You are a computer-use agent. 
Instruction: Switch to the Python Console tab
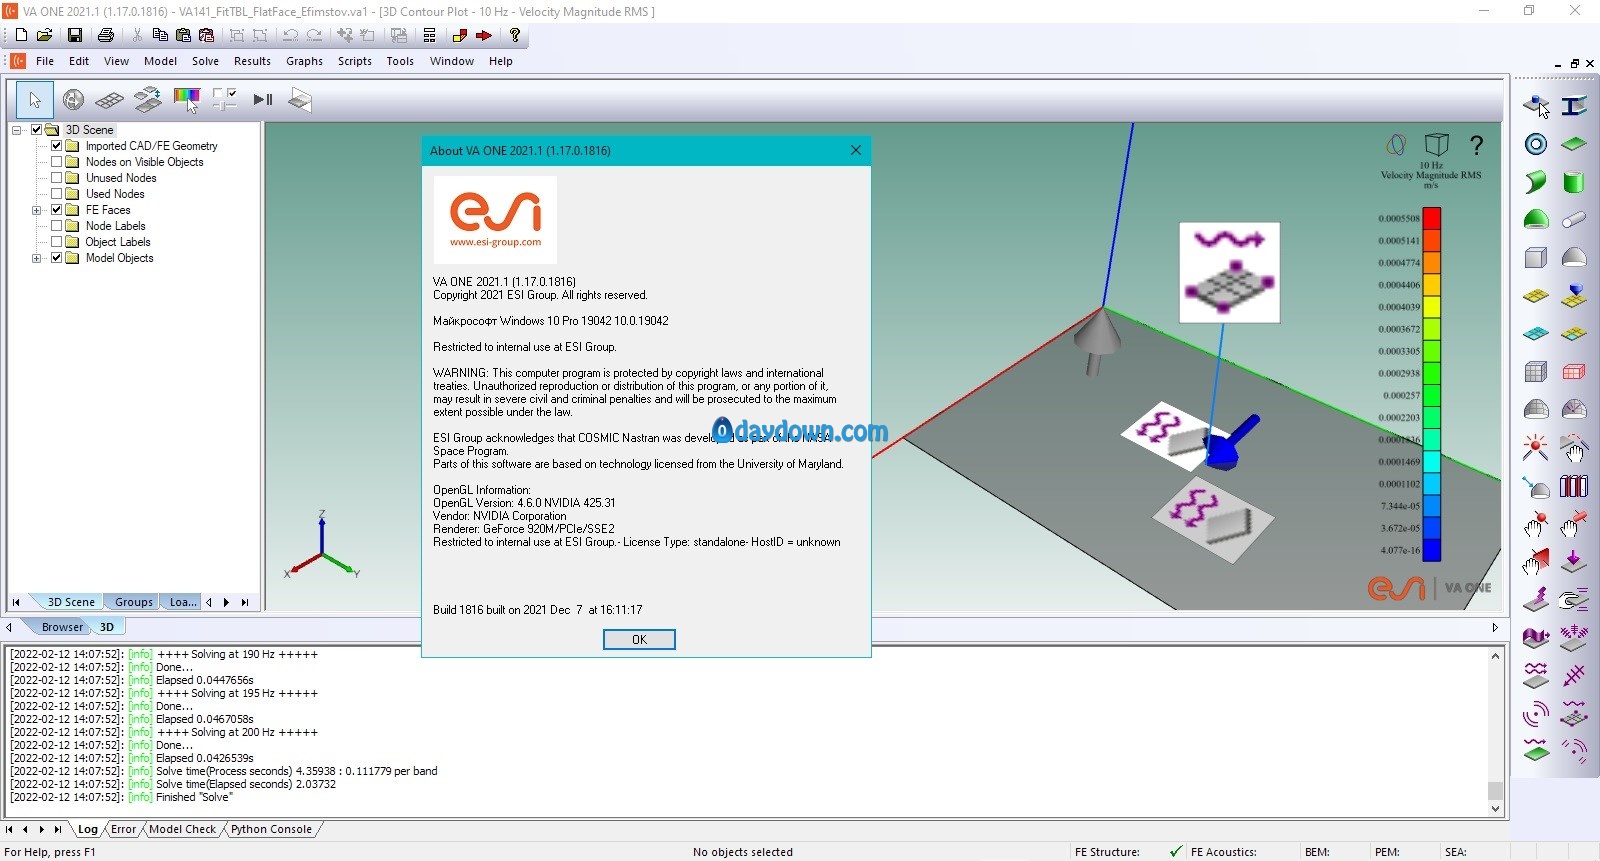(271, 829)
